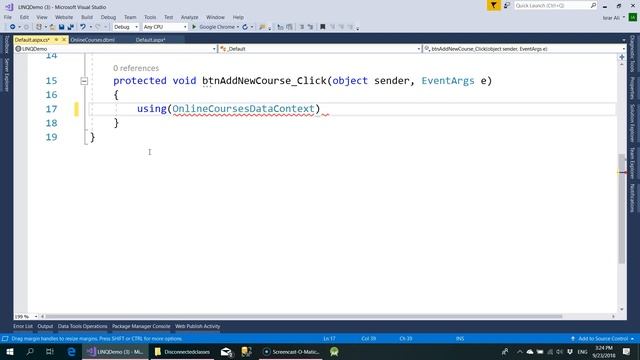Open the Any CPU platform dropdown
Image resolution: width=640 pixels, height=360 pixels.
[x=165, y=27]
